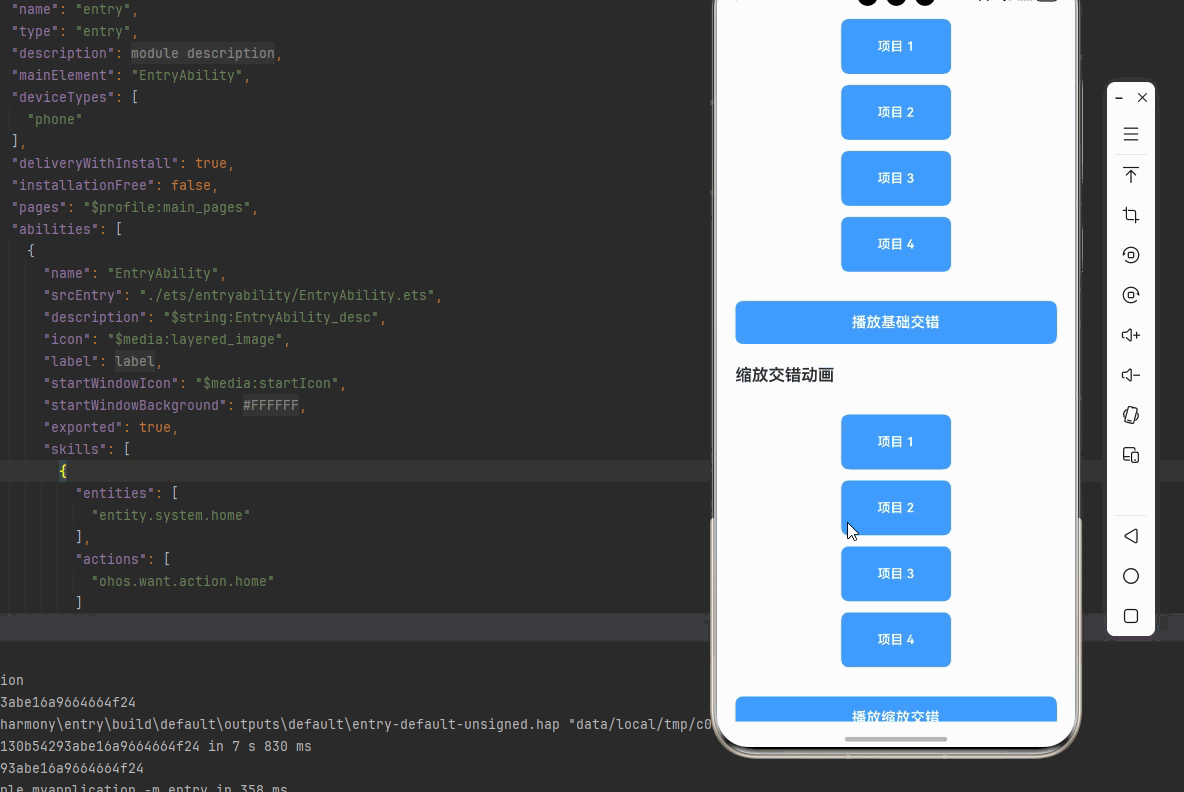Click the "abilities" key line
The width and height of the screenshot is (1184, 792).
click(x=66, y=229)
